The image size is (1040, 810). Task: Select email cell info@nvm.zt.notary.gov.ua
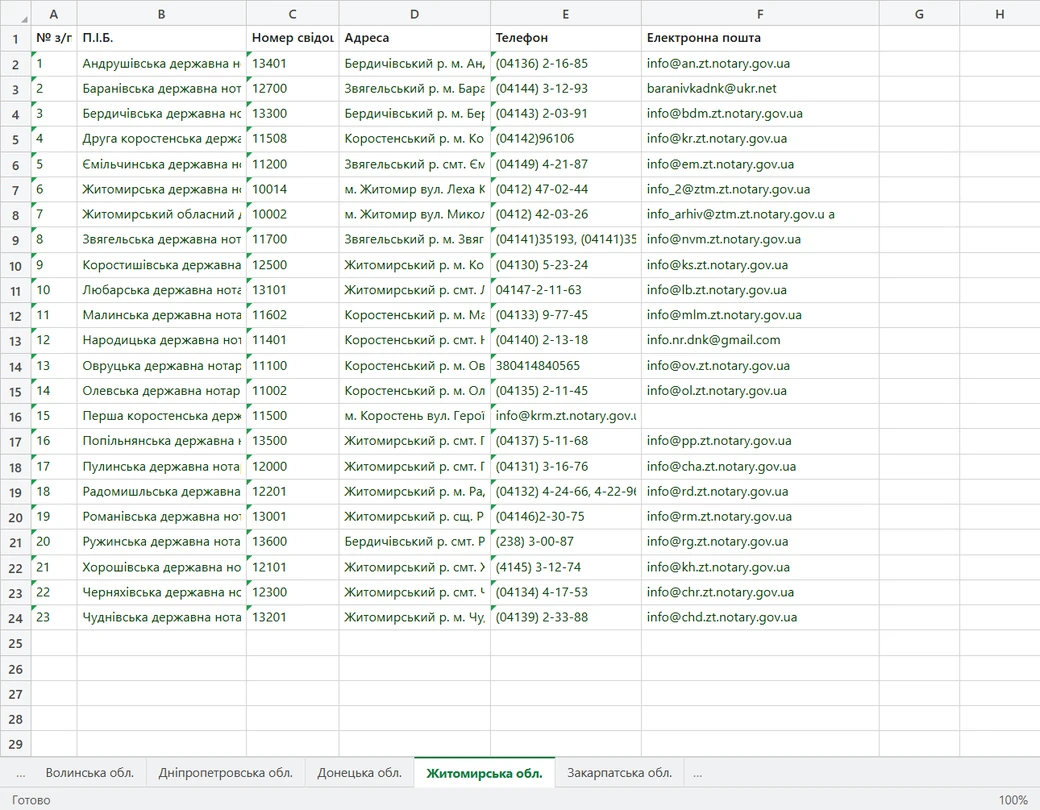coord(760,239)
